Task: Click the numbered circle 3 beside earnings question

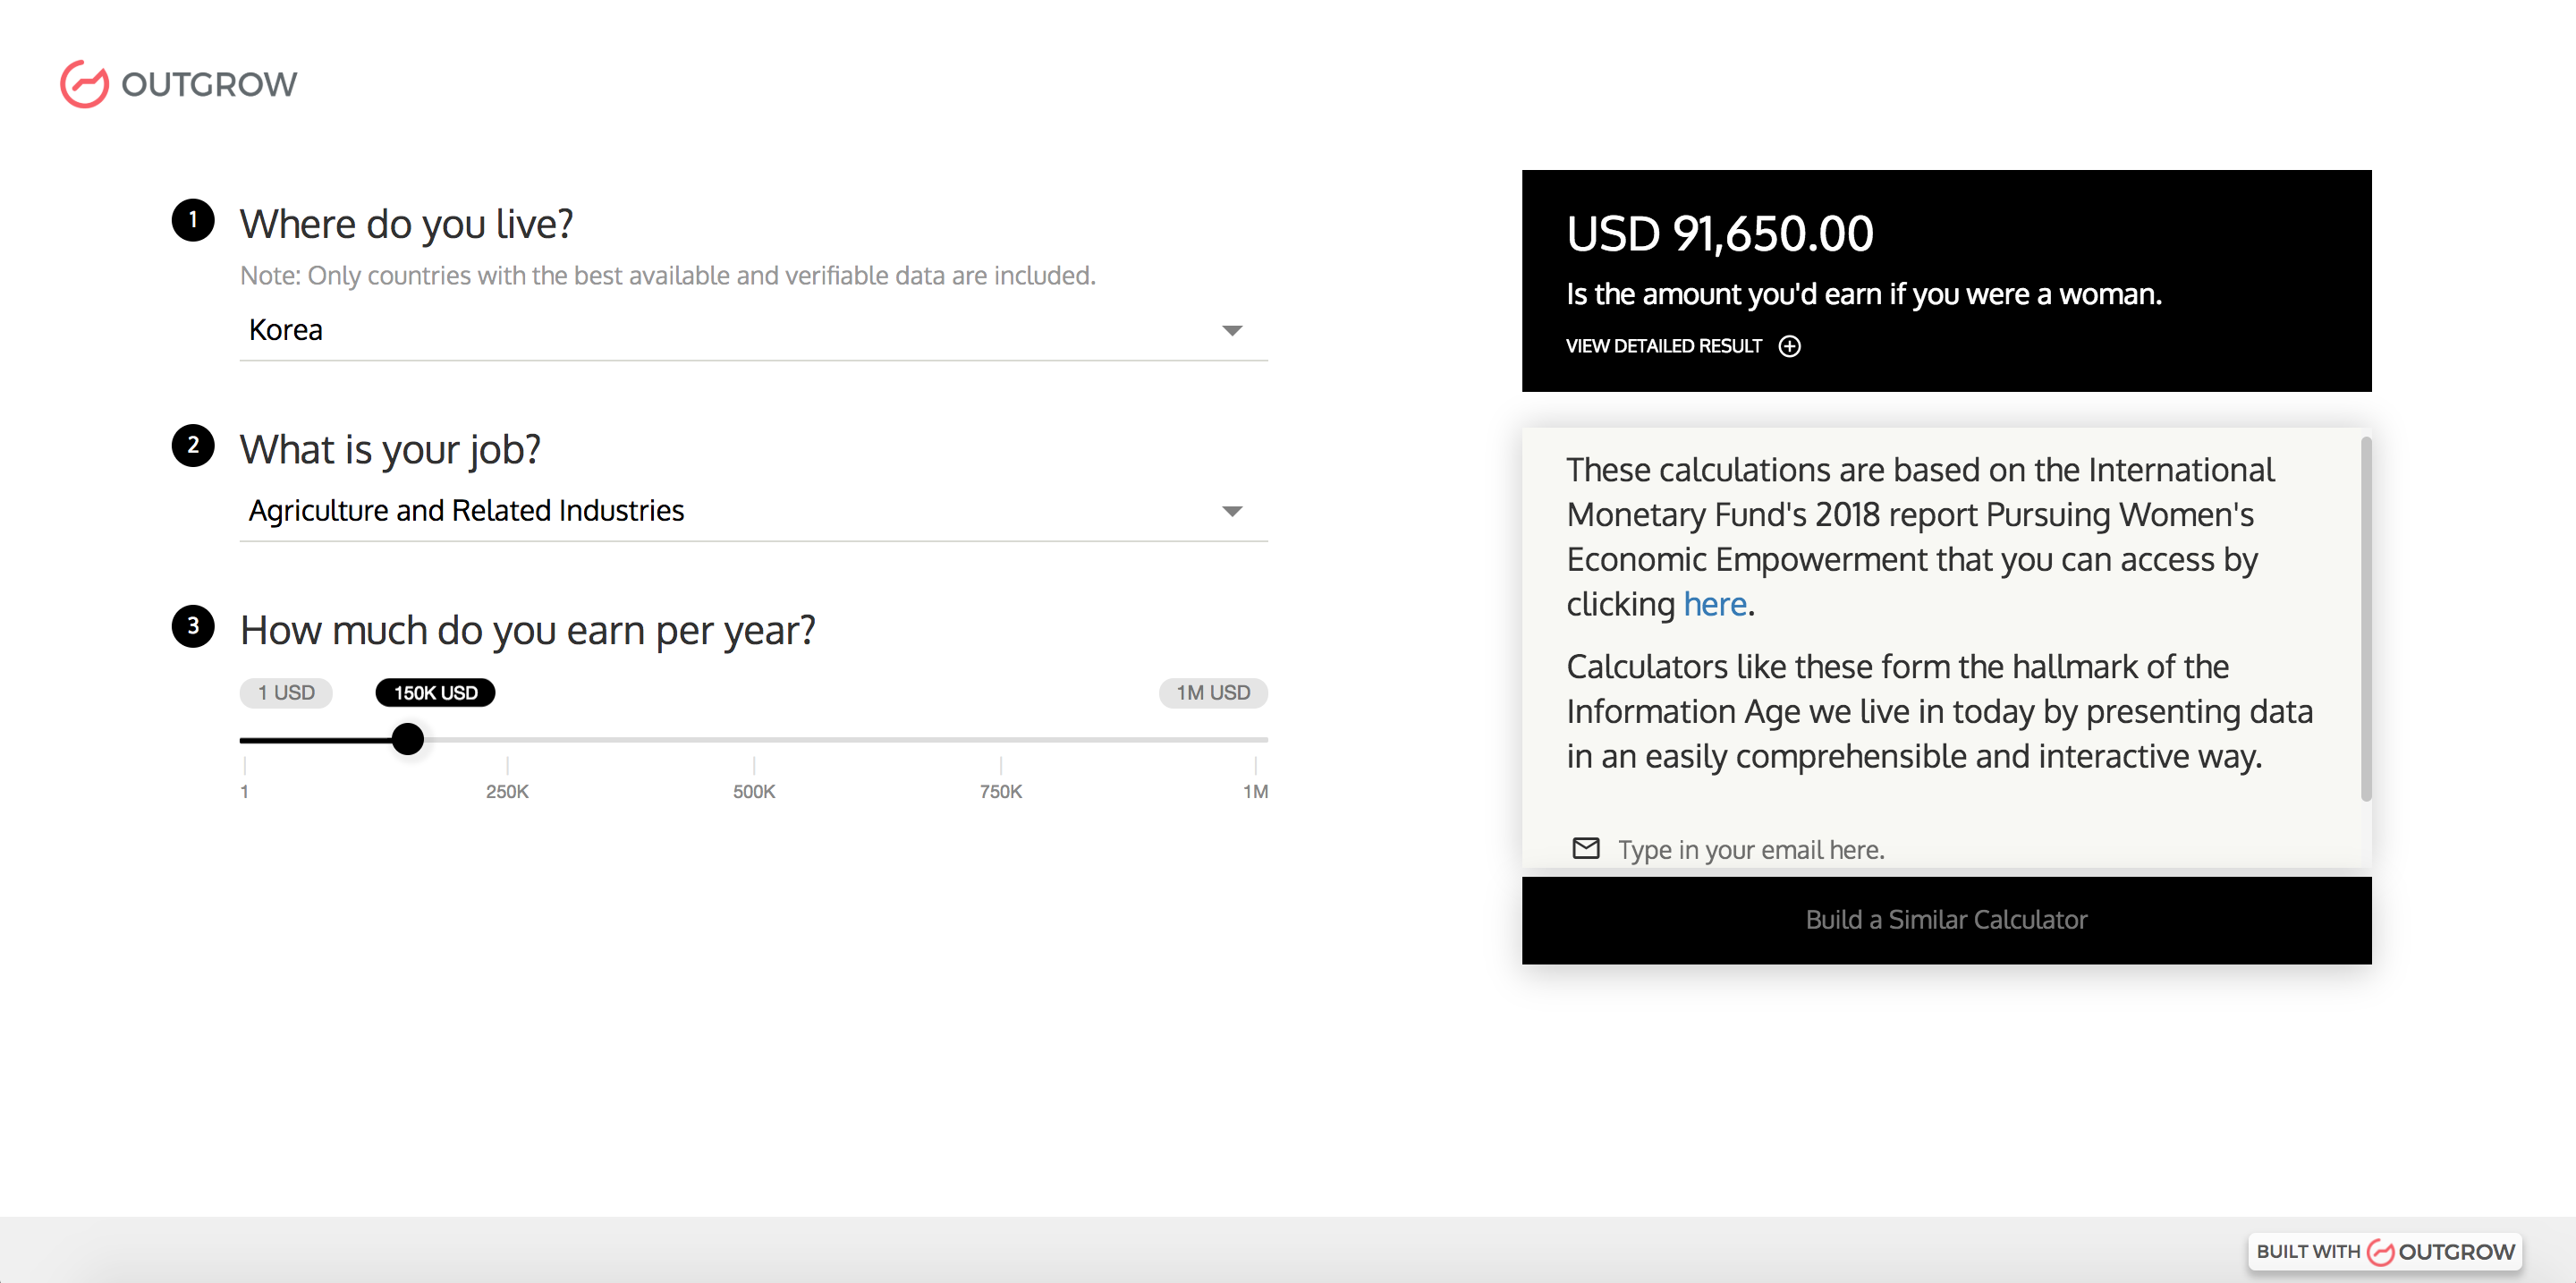Action: (x=192, y=626)
